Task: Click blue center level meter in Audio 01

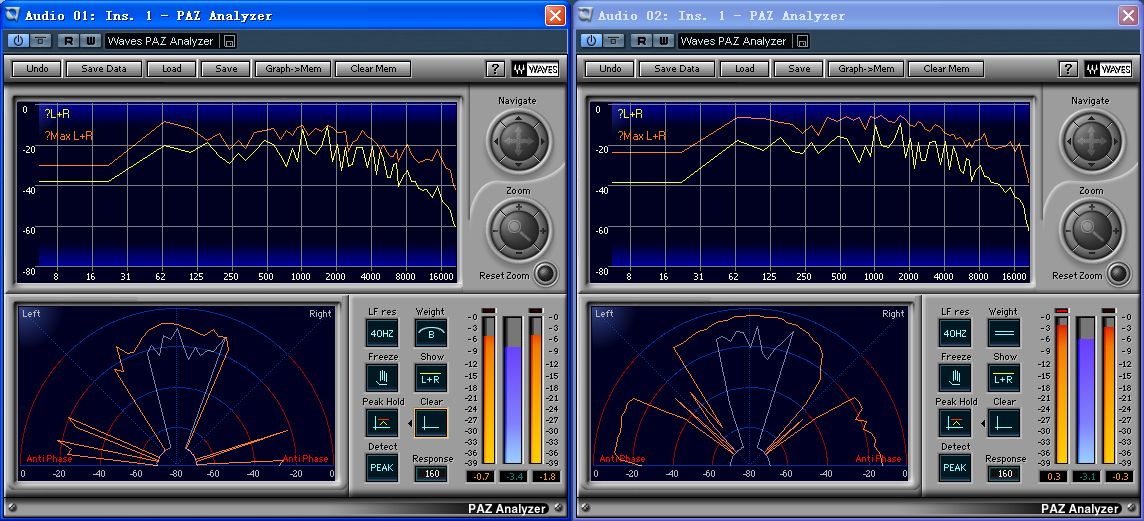Action: [514, 390]
